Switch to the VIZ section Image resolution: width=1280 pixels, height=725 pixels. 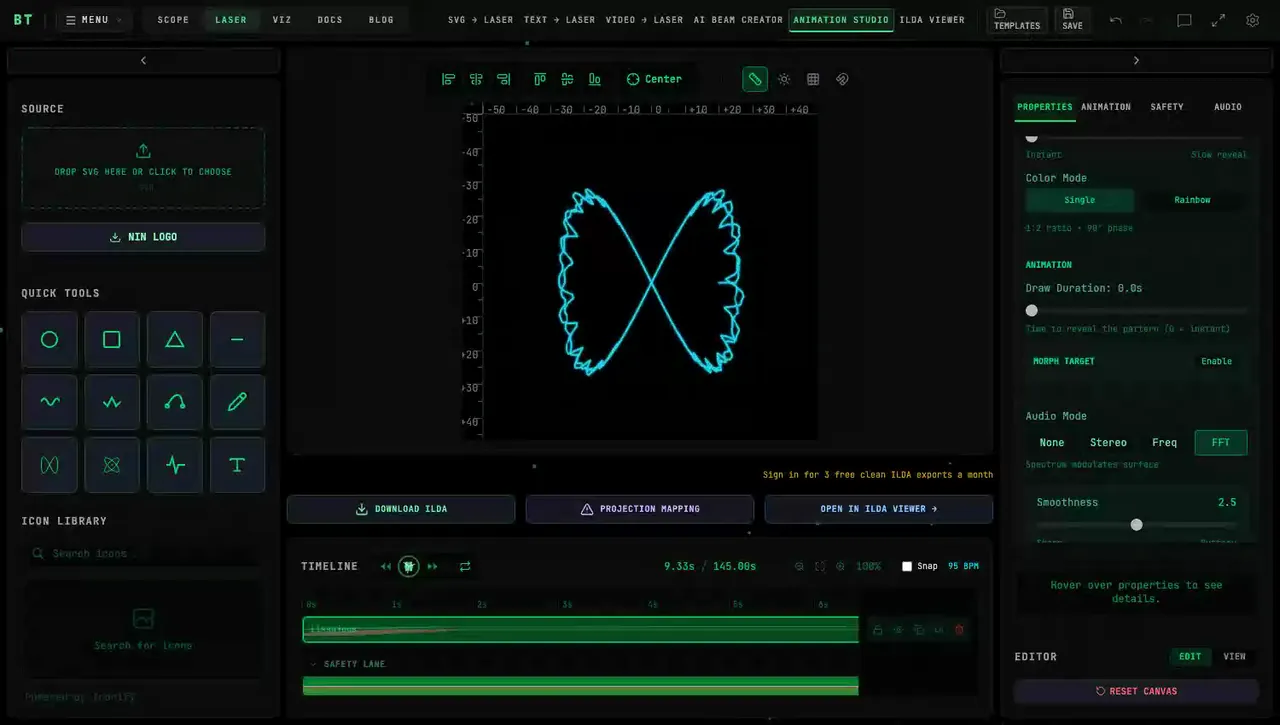coord(282,20)
